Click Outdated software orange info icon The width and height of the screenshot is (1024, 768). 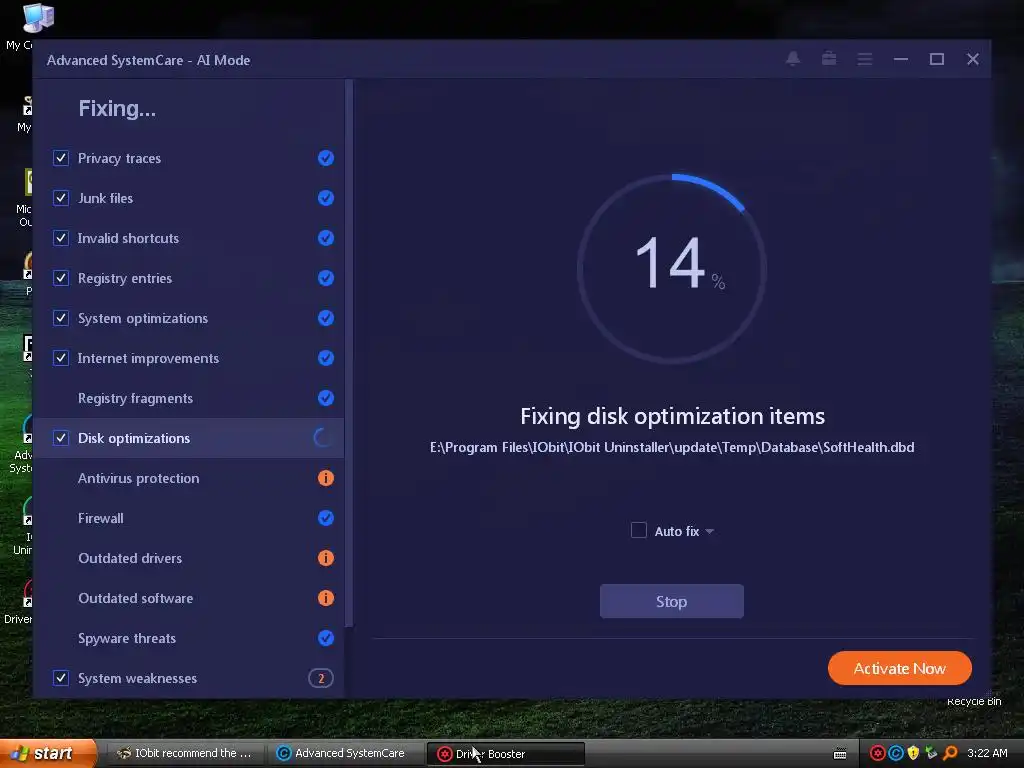pyautogui.click(x=326, y=598)
